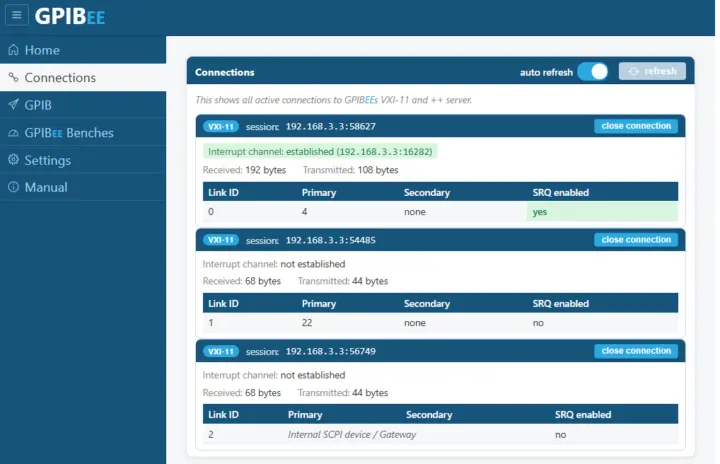This screenshot has width=720, height=464.
Task: Click the 'yes' SRQ enabled cell
Action: [x=602, y=212]
